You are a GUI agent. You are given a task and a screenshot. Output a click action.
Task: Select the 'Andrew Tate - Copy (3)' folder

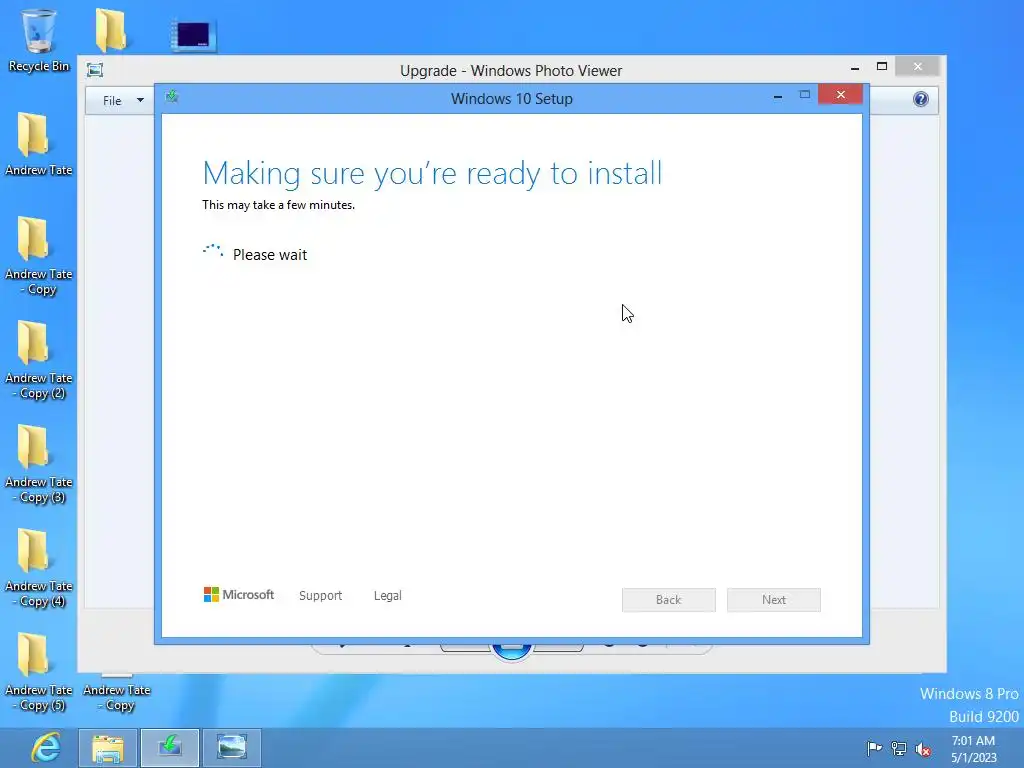click(38, 464)
